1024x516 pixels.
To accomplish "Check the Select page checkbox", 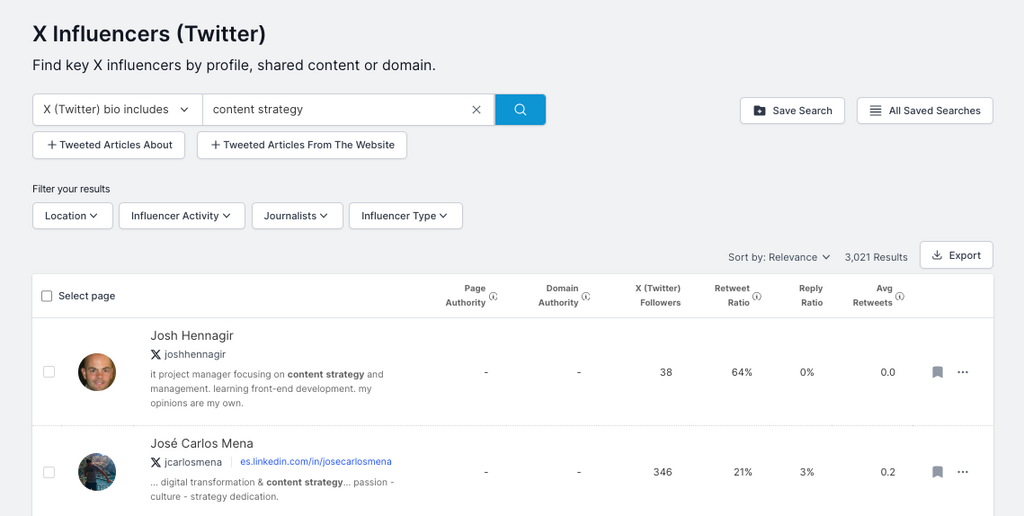I will click(47, 296).
